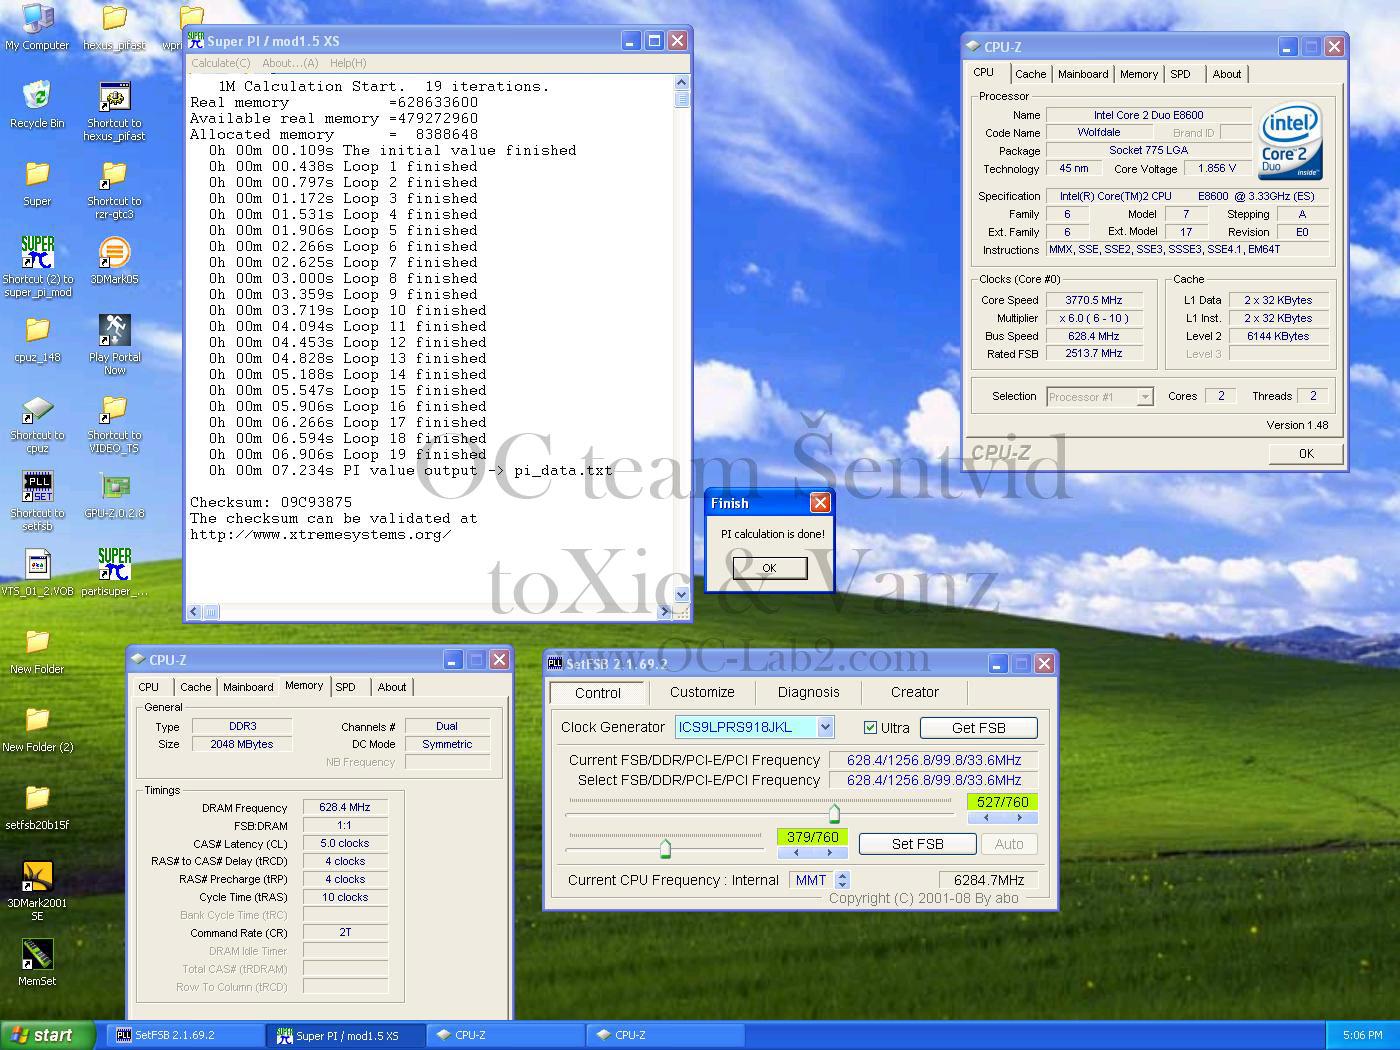Switch to Memory tab in top CPU-Z
Viewport: 1400px width, 1050px height.
pos(1138,74)
